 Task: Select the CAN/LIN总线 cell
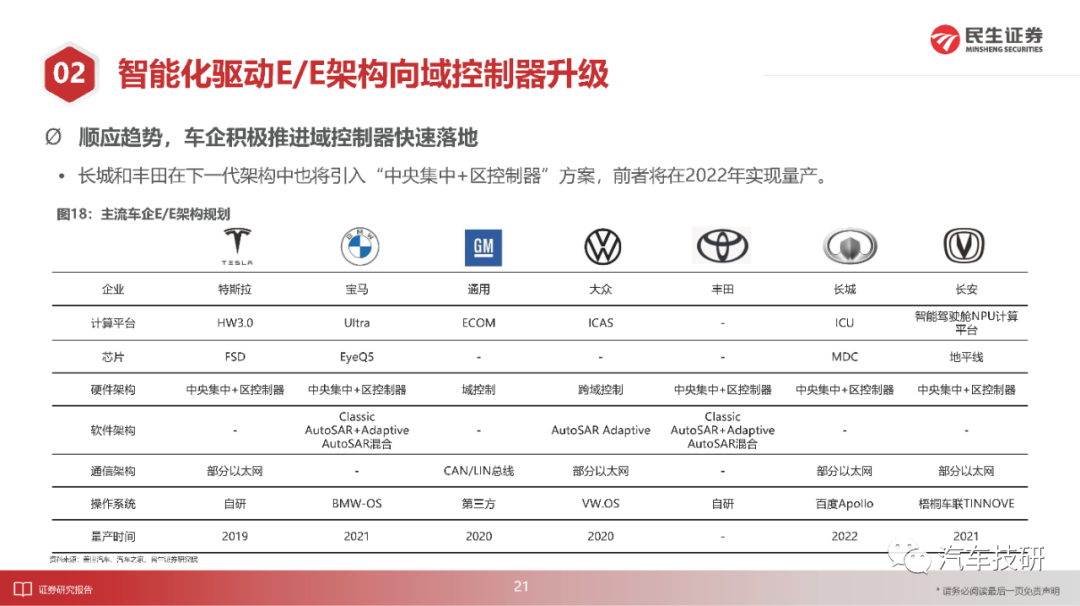click(479, 472)
